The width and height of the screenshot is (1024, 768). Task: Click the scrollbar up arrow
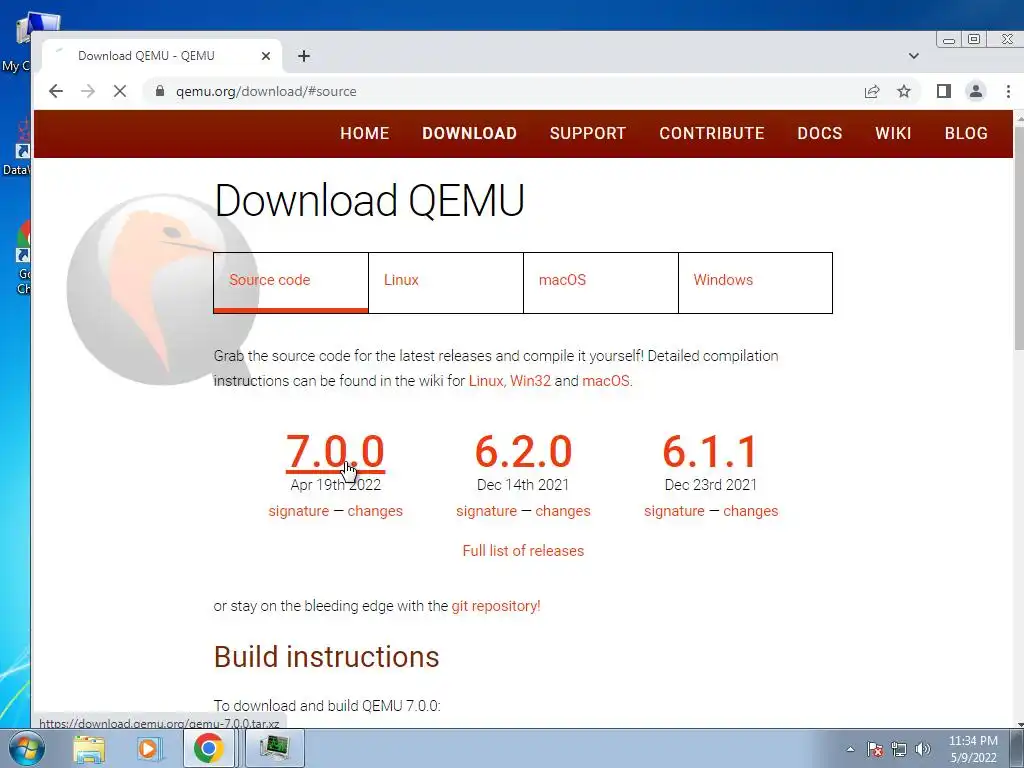coord(1018,119)
